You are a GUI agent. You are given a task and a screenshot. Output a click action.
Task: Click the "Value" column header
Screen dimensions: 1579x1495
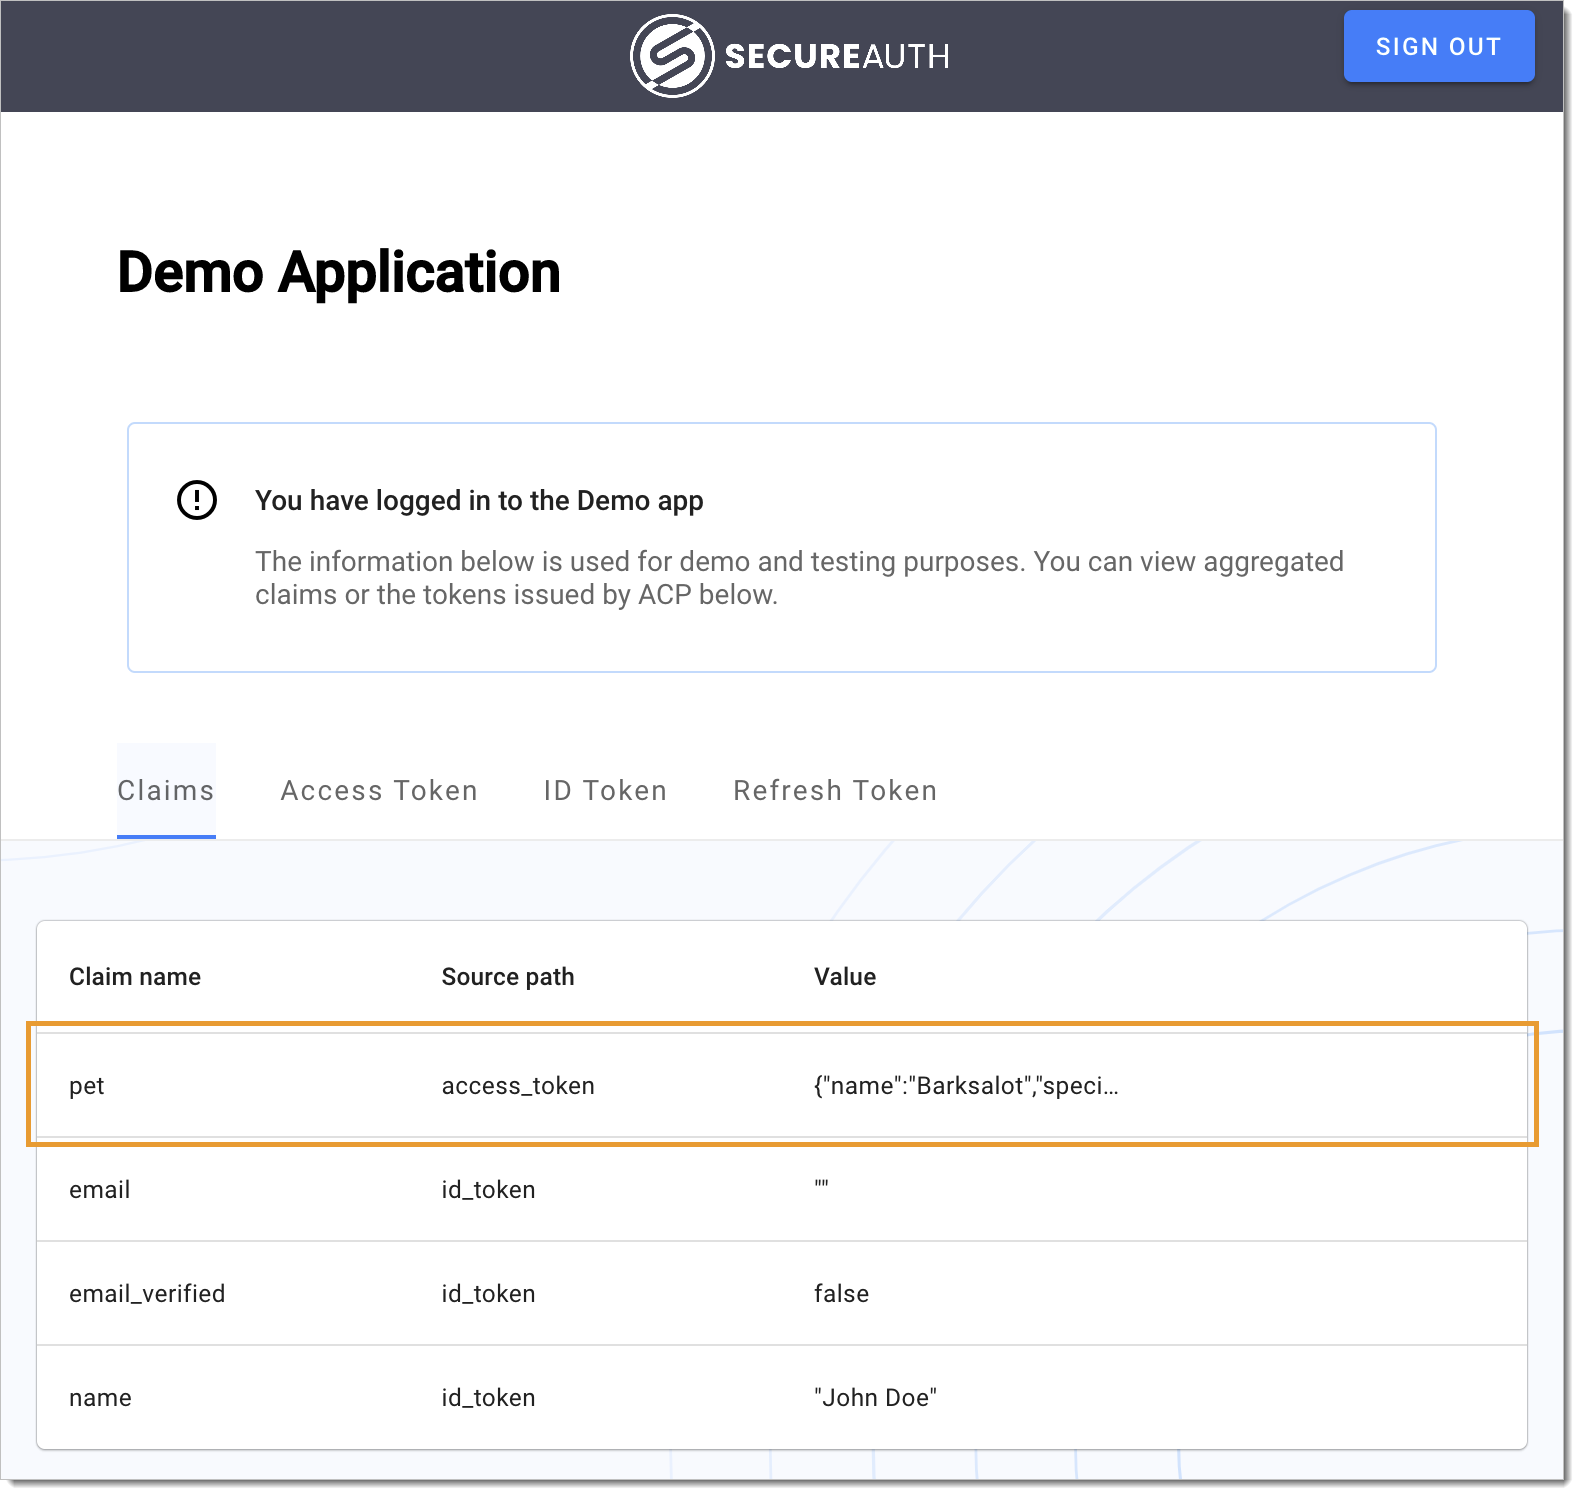845,977
